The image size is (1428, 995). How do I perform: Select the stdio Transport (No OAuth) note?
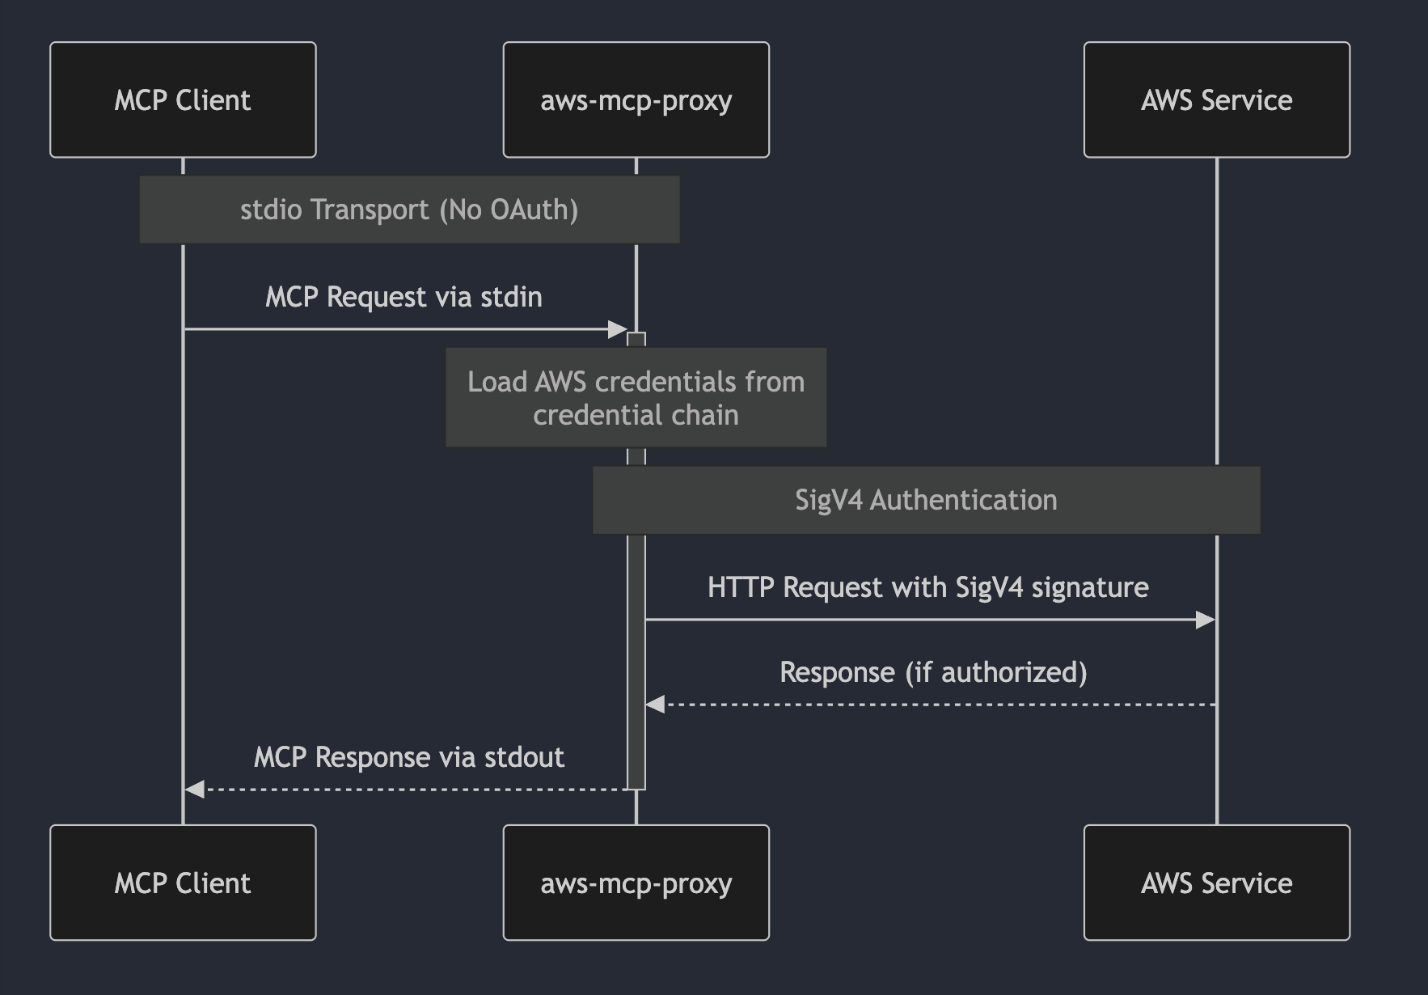(x=409, y=210)
